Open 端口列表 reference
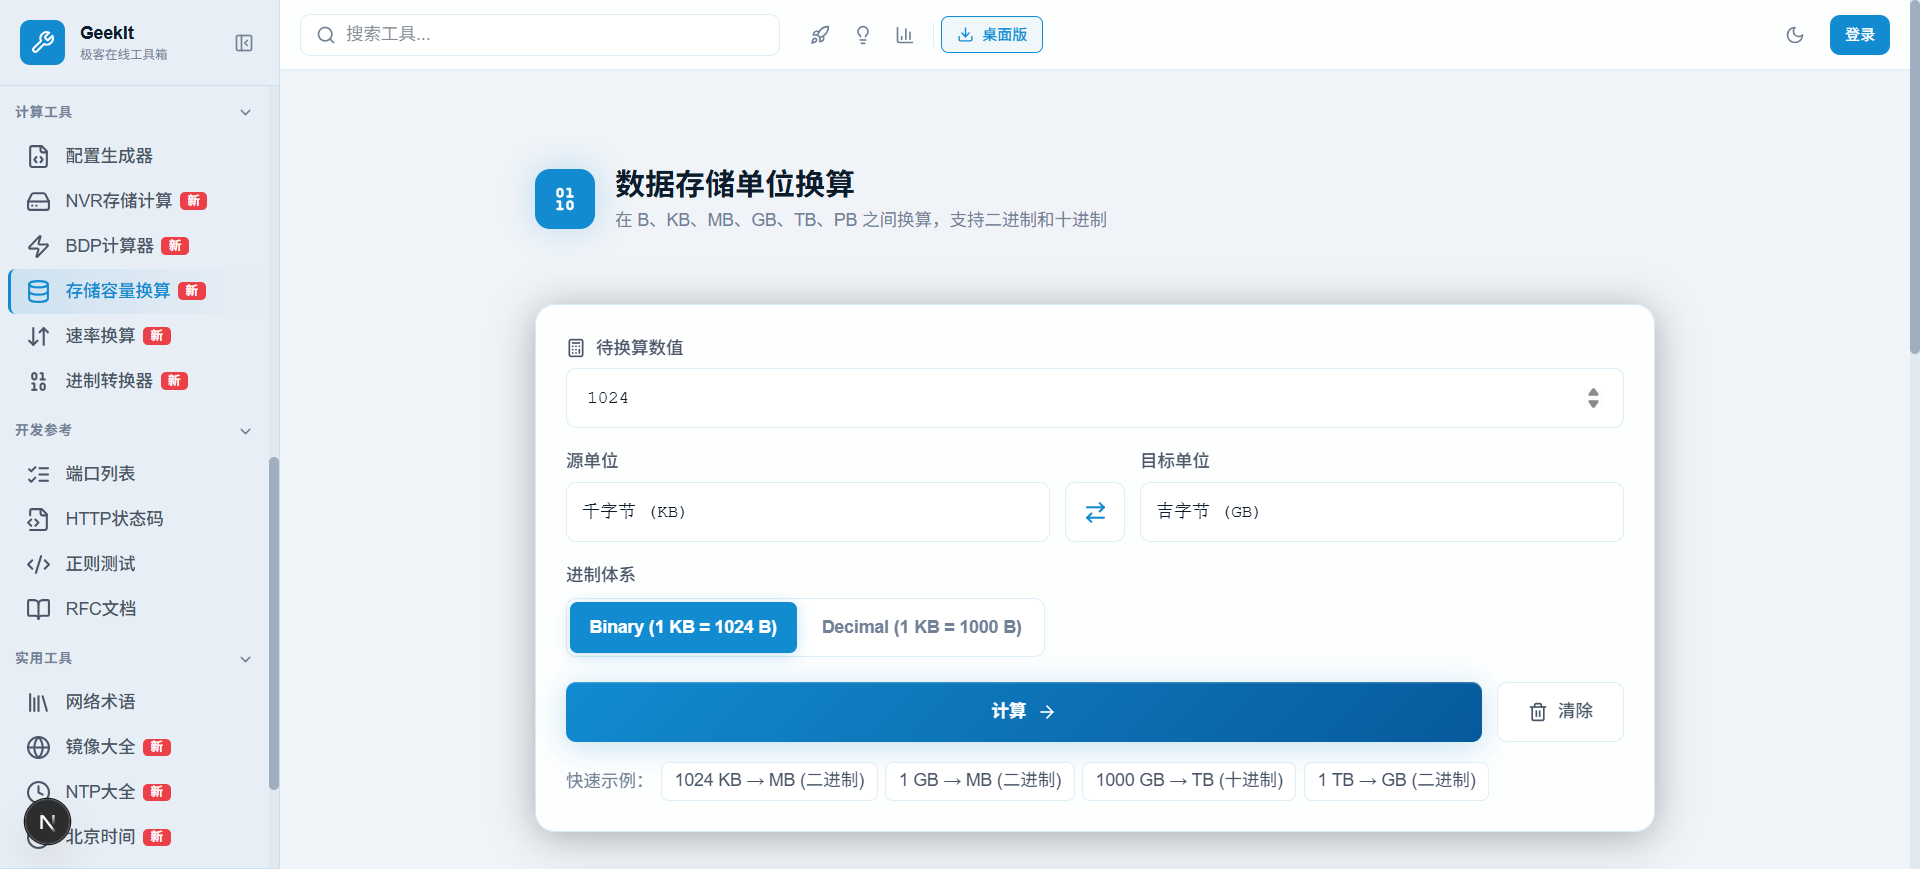The height and width of the screenshot is (869, 1920). click(130, 474)
